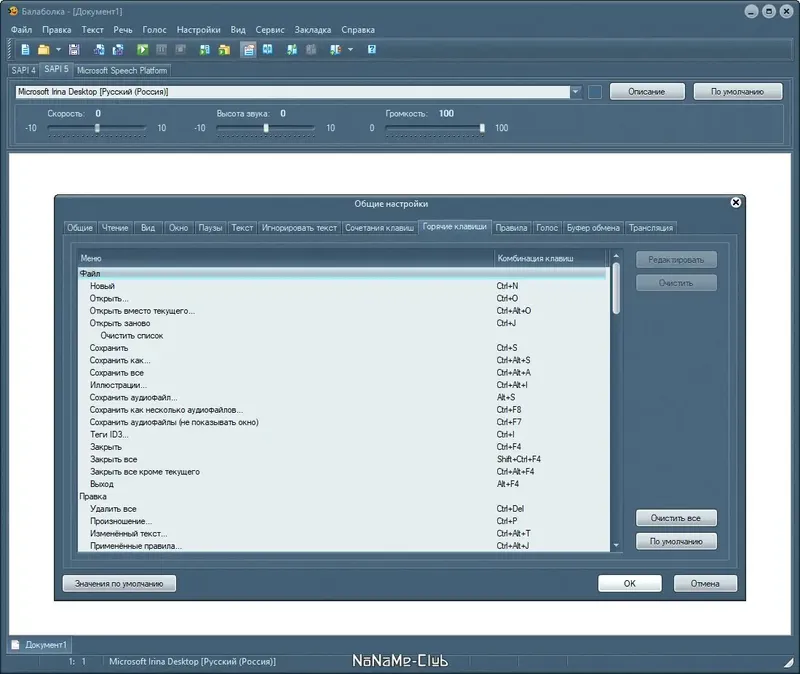Toggle the highlighted panel toolbar button
The width and height of the screenshot is (800, 674).
click(x=248, y=49)
